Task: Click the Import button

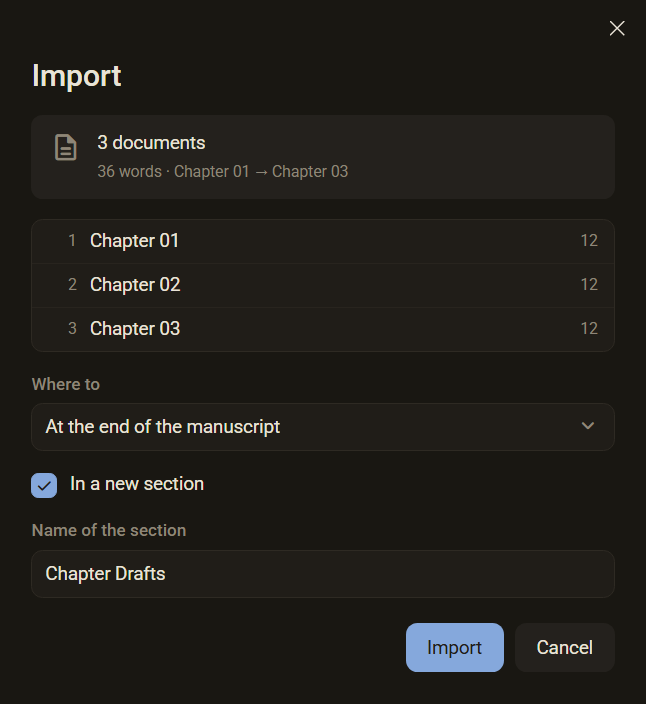Action: pyautogui.click(x=455, y=647)
